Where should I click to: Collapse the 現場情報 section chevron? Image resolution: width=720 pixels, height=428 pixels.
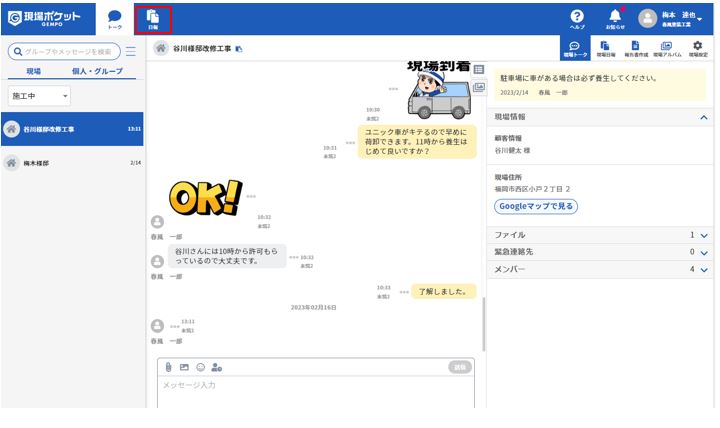(703, 118)
